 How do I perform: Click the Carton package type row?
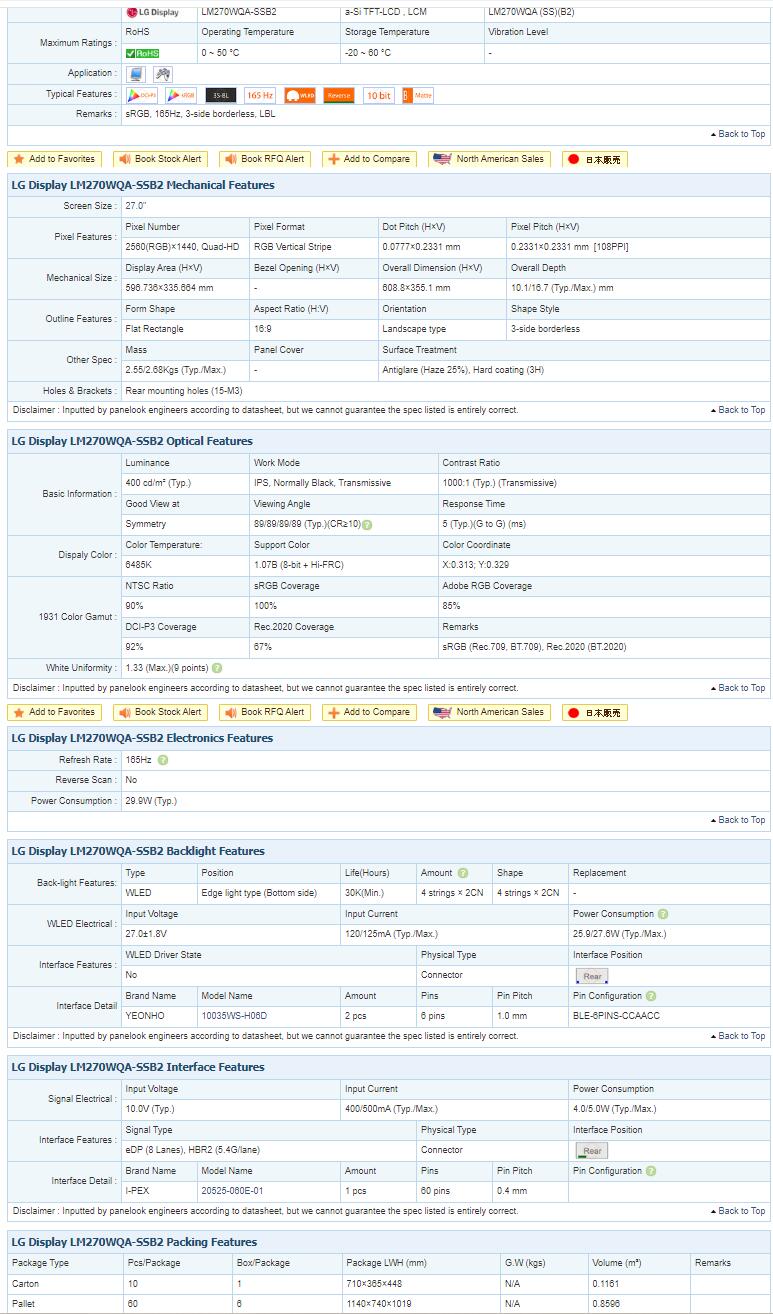387,1283
